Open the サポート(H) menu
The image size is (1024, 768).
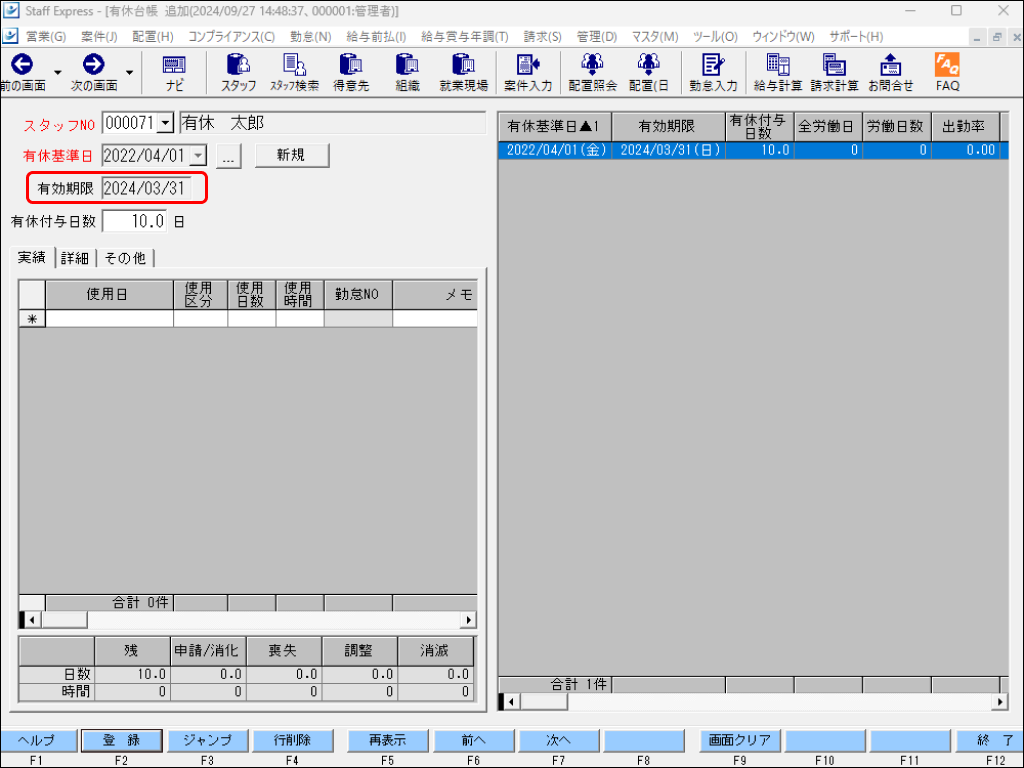856,37
